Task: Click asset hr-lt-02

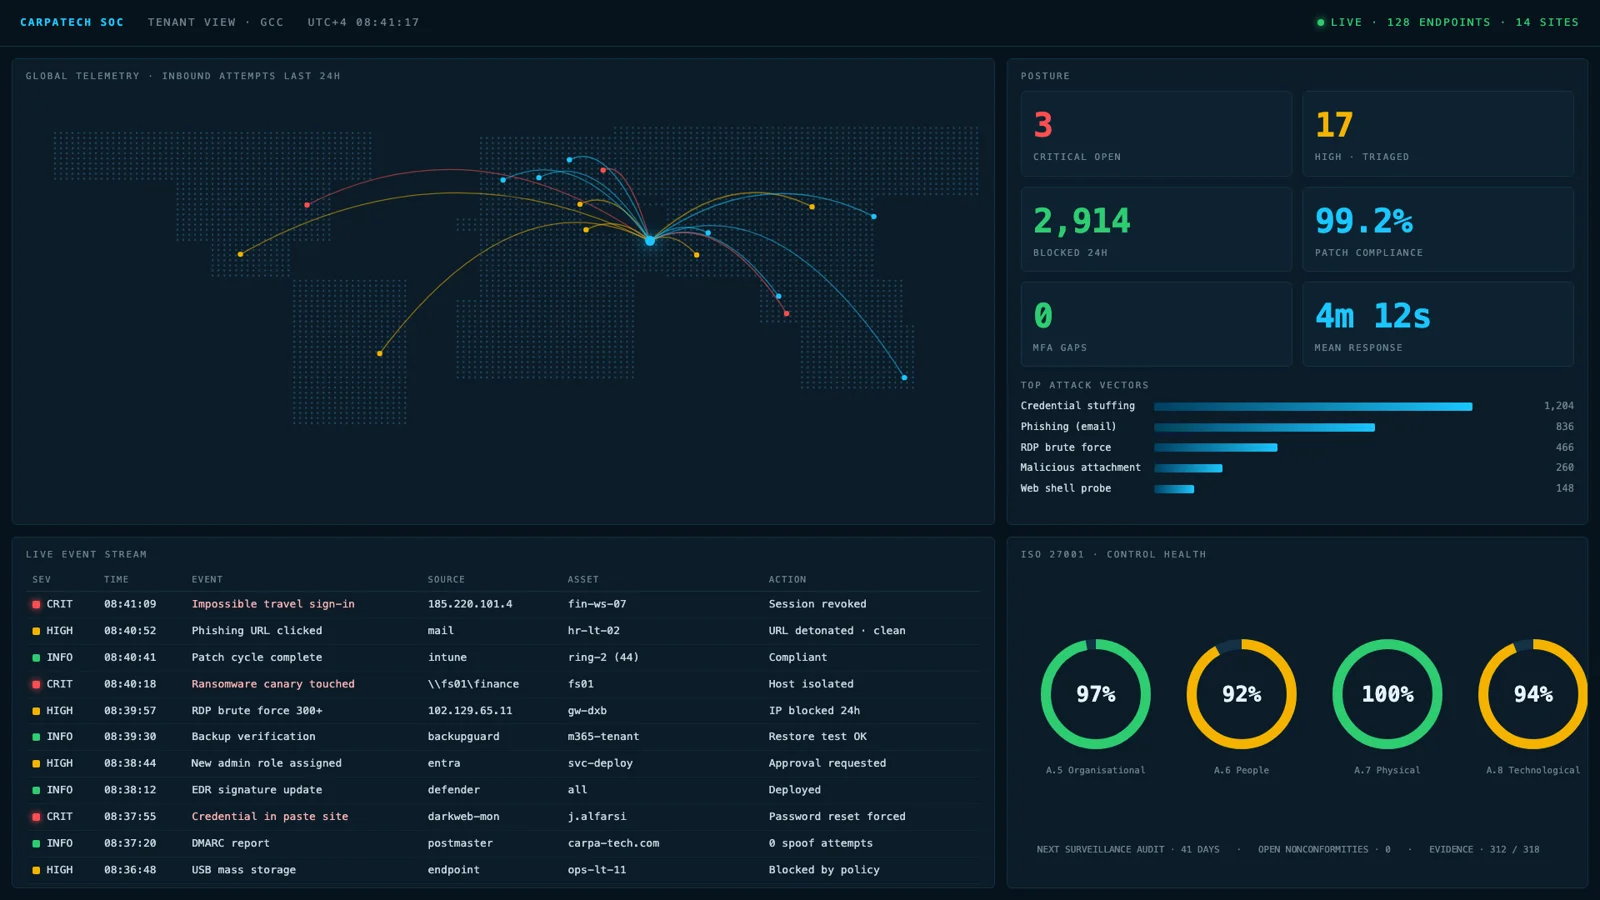Action: click(x=594, y=631)
